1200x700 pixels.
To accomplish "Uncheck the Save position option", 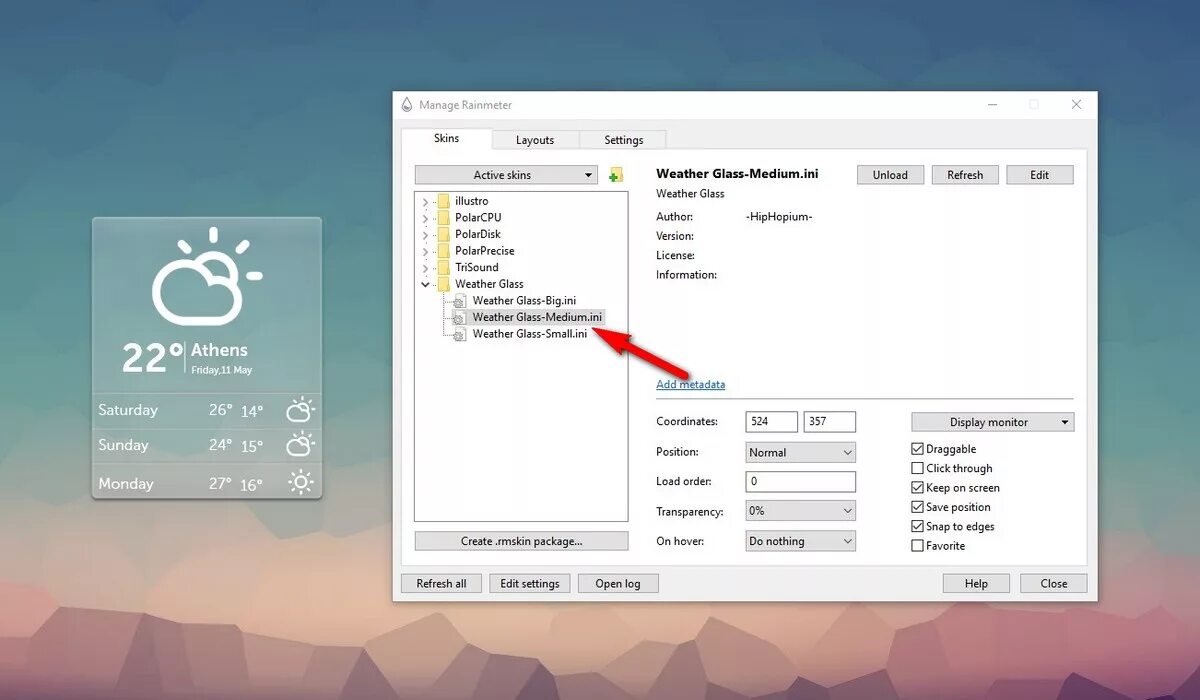I will (918, 507).
